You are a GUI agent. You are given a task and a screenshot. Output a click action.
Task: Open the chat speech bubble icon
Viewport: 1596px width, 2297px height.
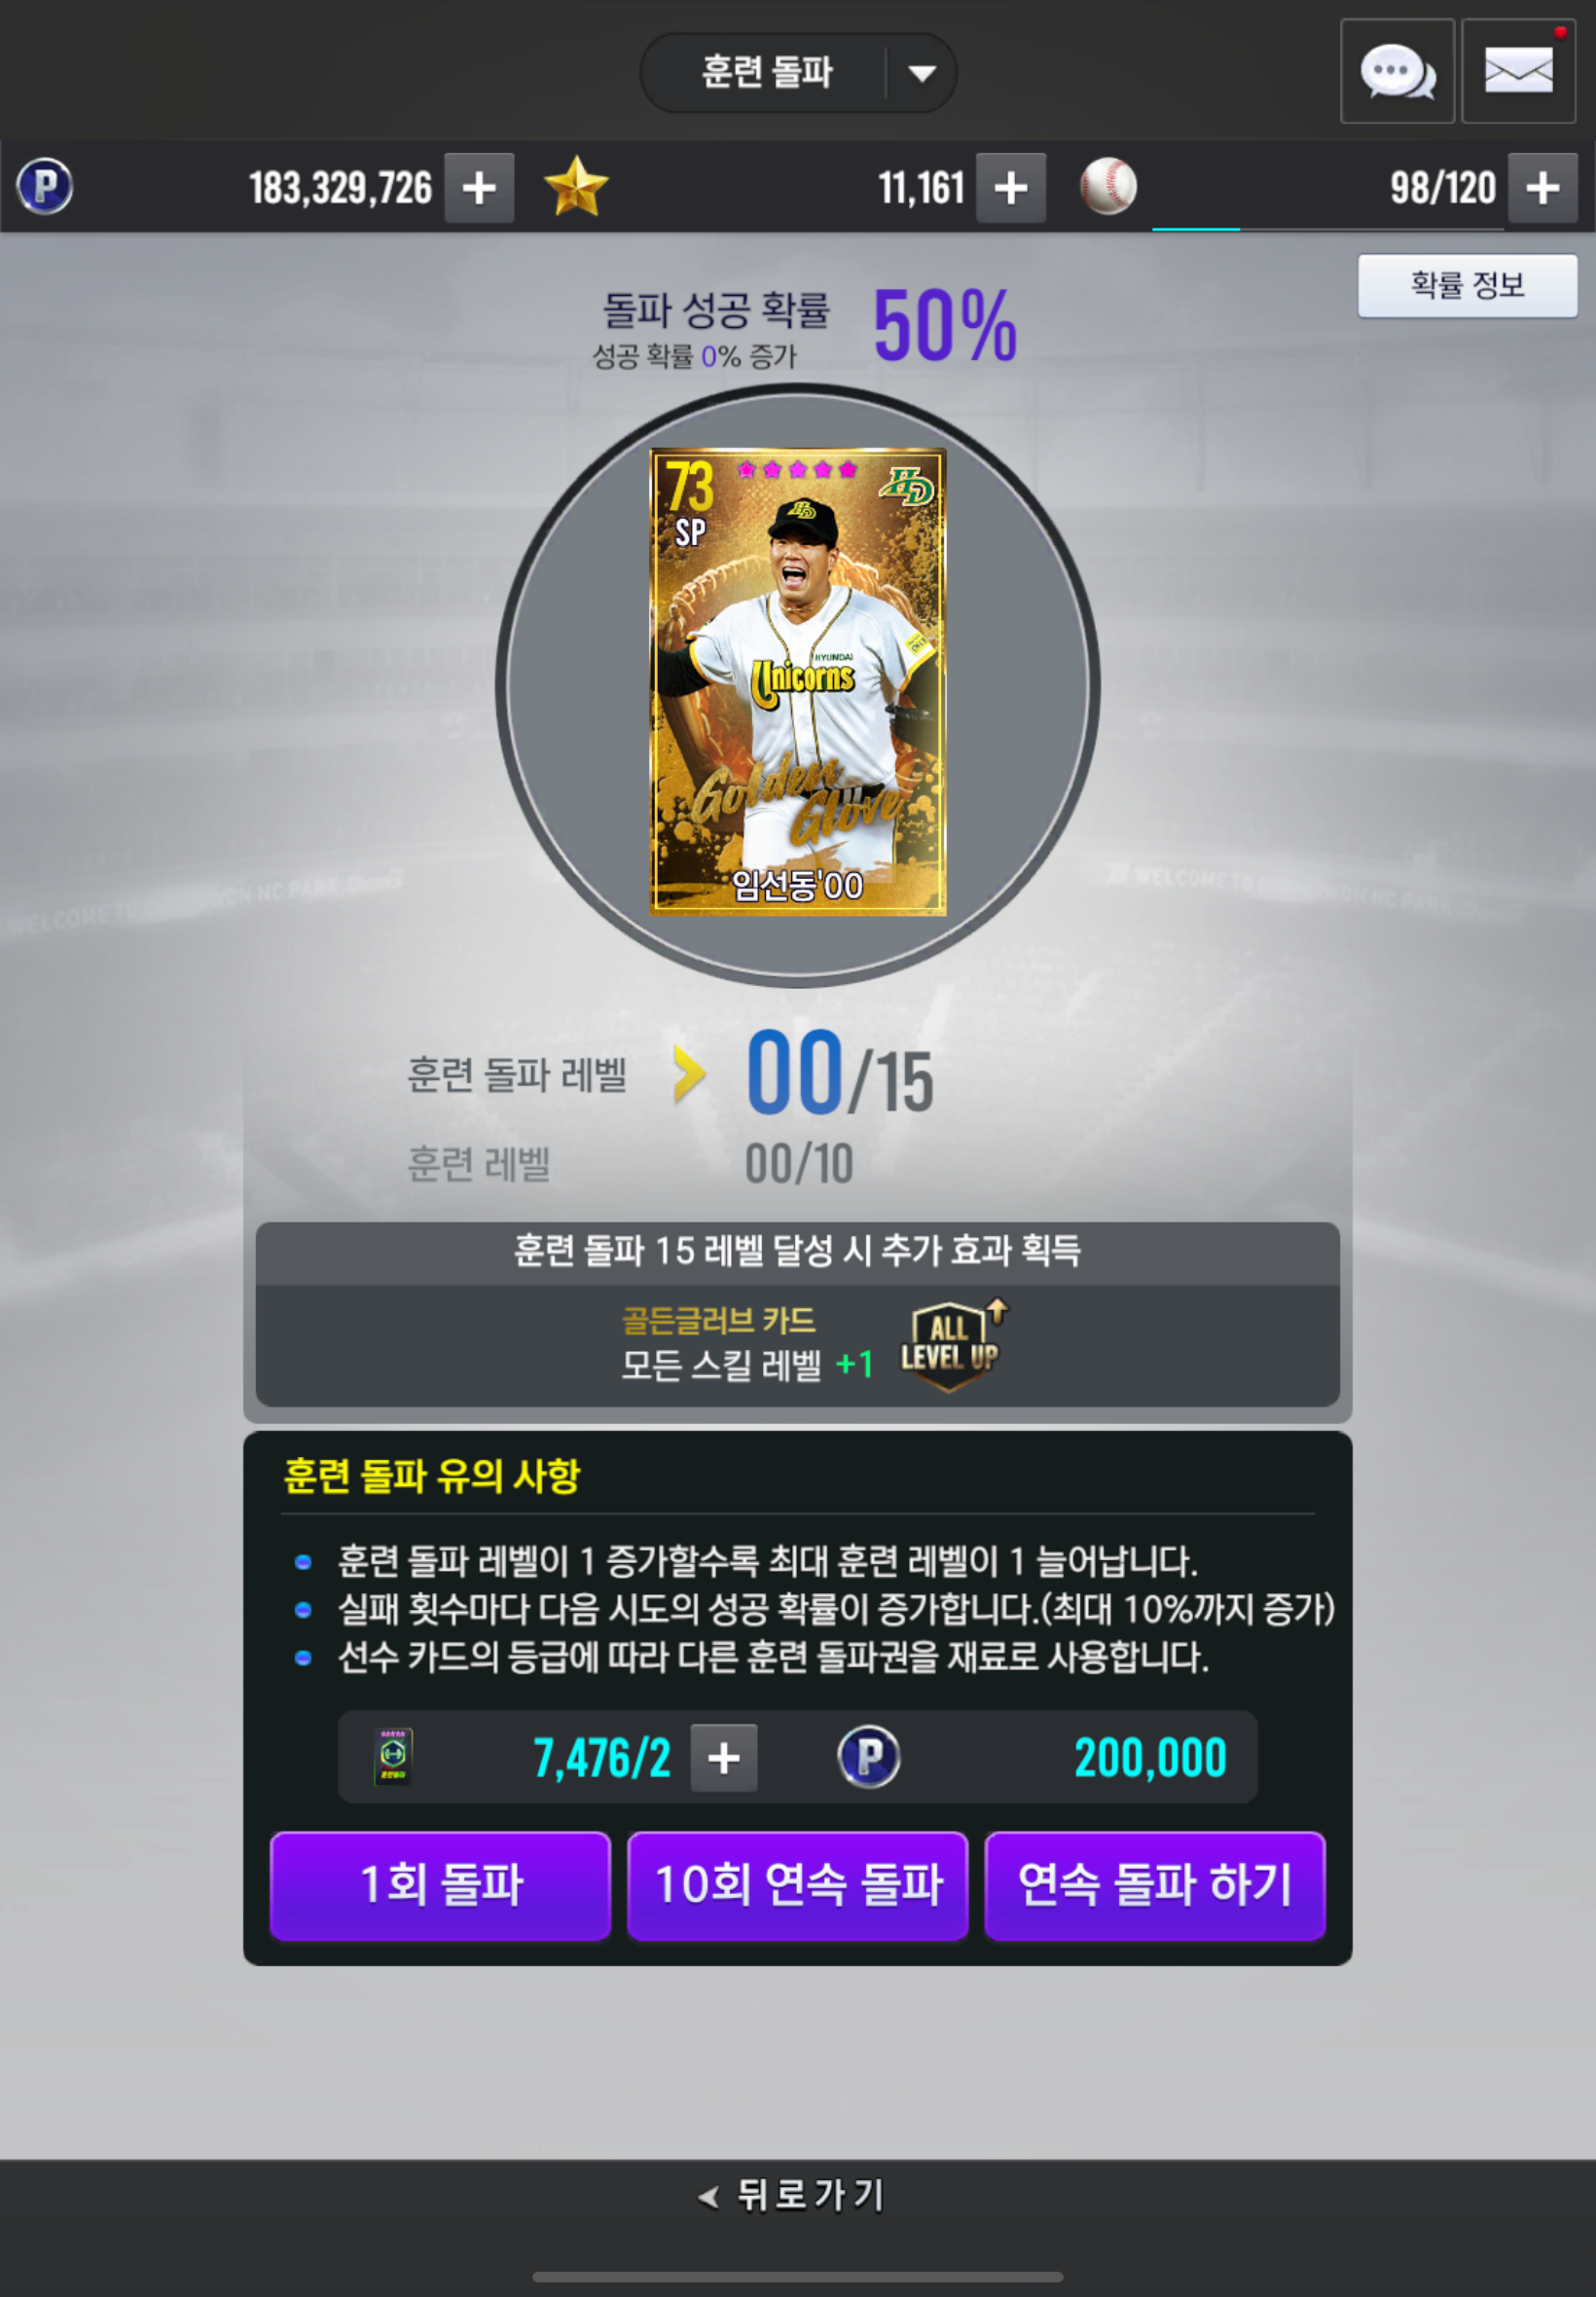1397,71
